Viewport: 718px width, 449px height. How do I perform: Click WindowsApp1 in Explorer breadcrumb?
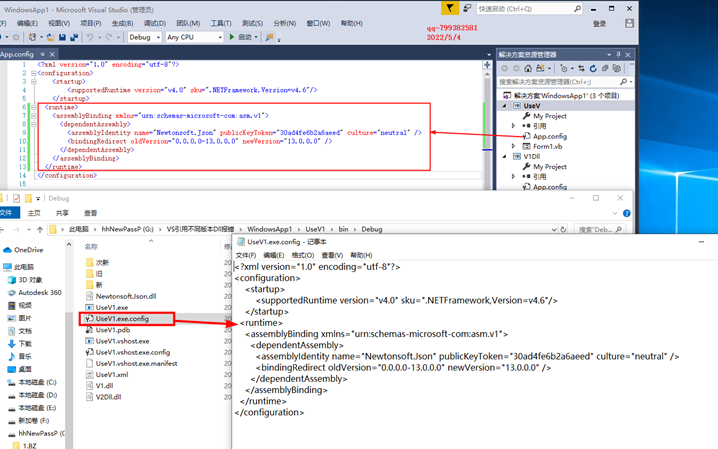[x=269, y=229]
